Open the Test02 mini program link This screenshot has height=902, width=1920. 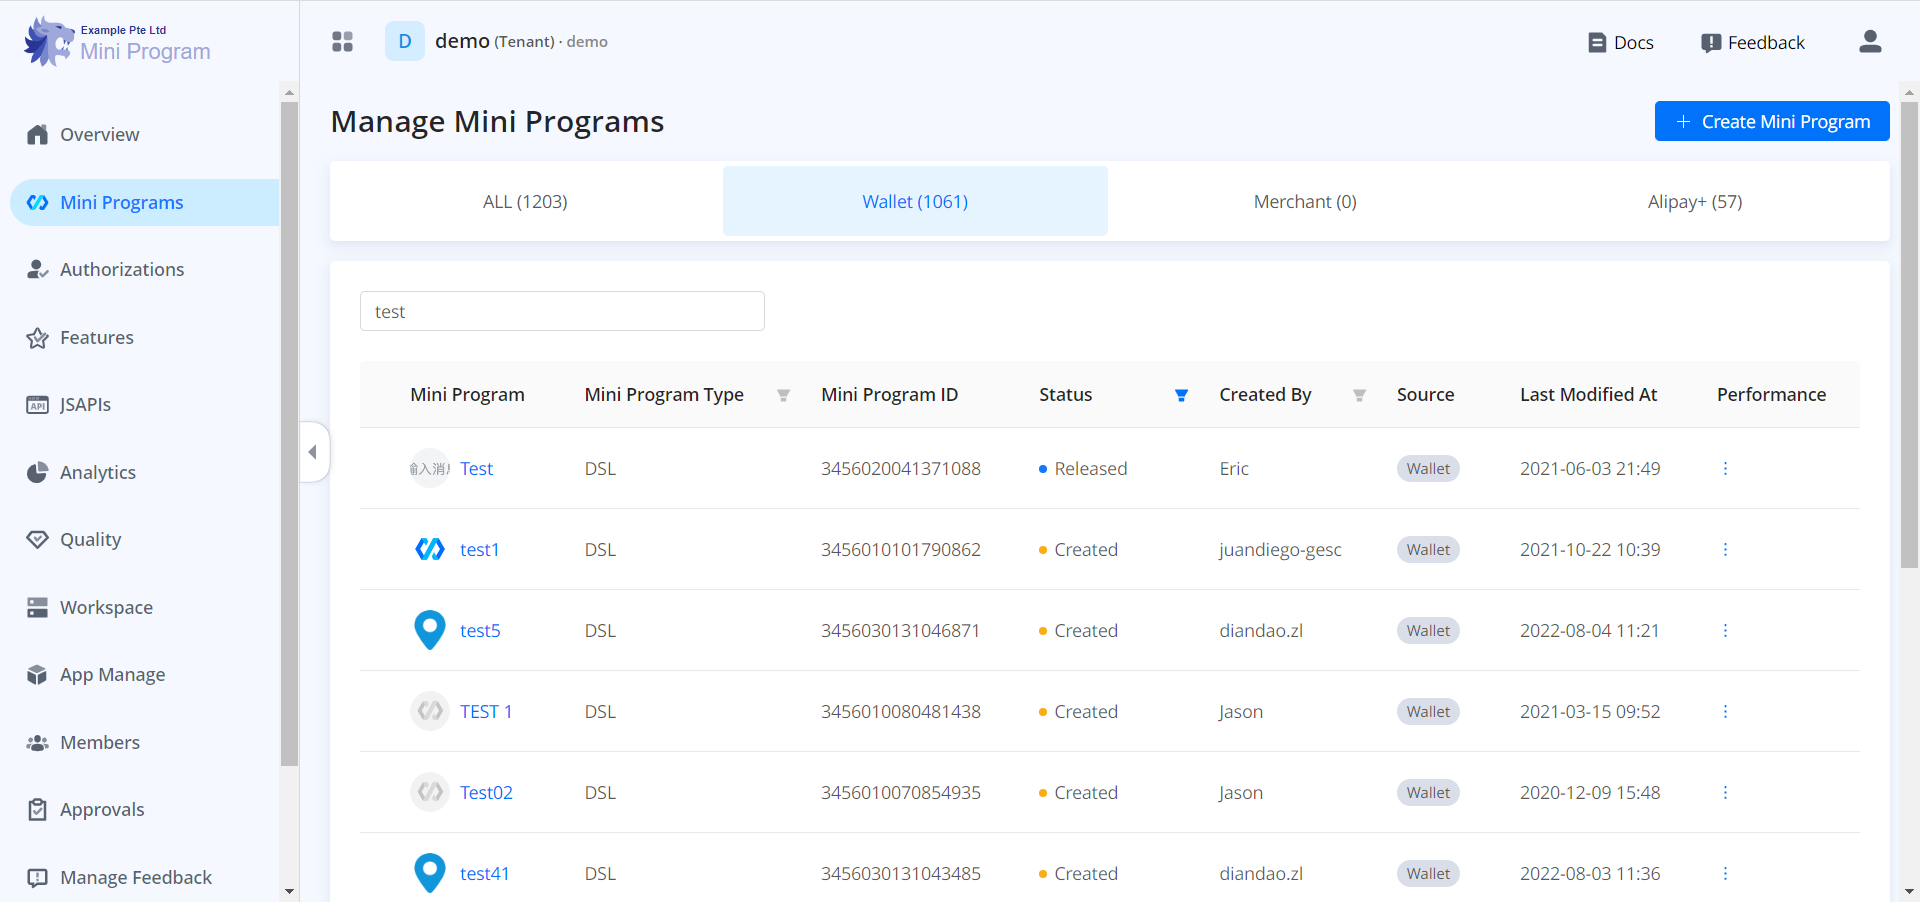tap(486, 793)
